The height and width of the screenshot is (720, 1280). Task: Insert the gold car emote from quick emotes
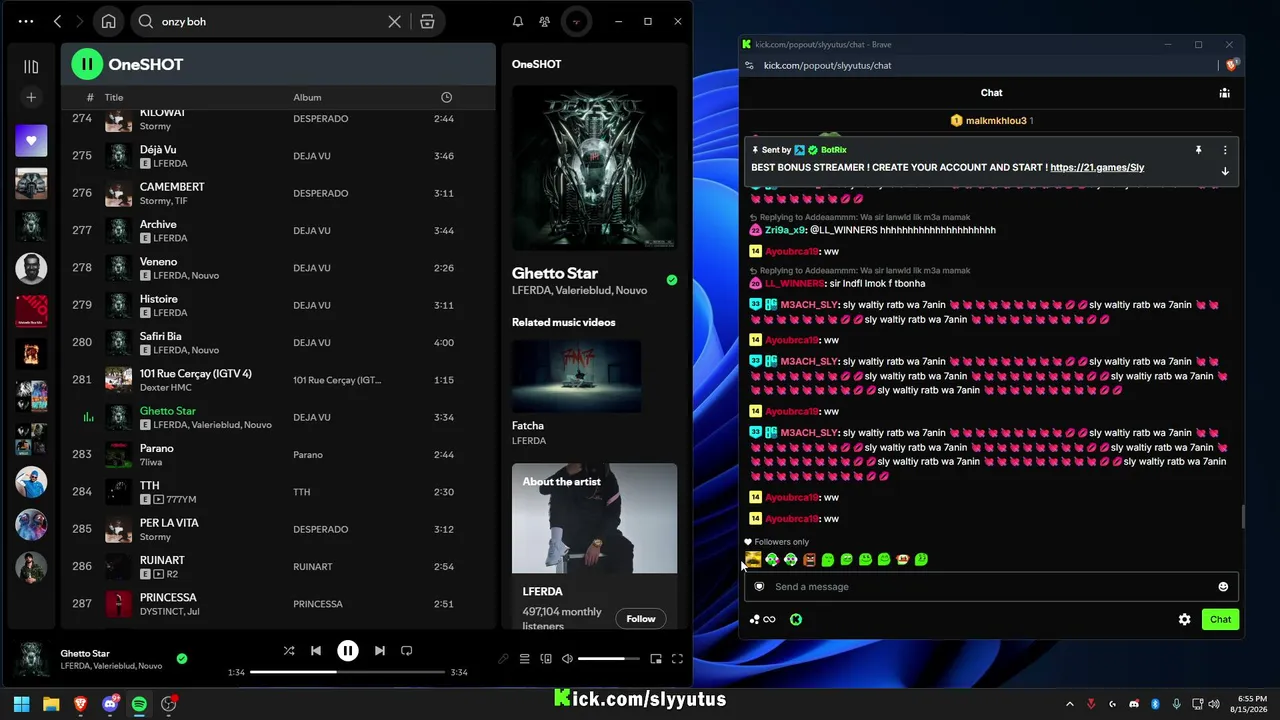(x=753, y=560)
